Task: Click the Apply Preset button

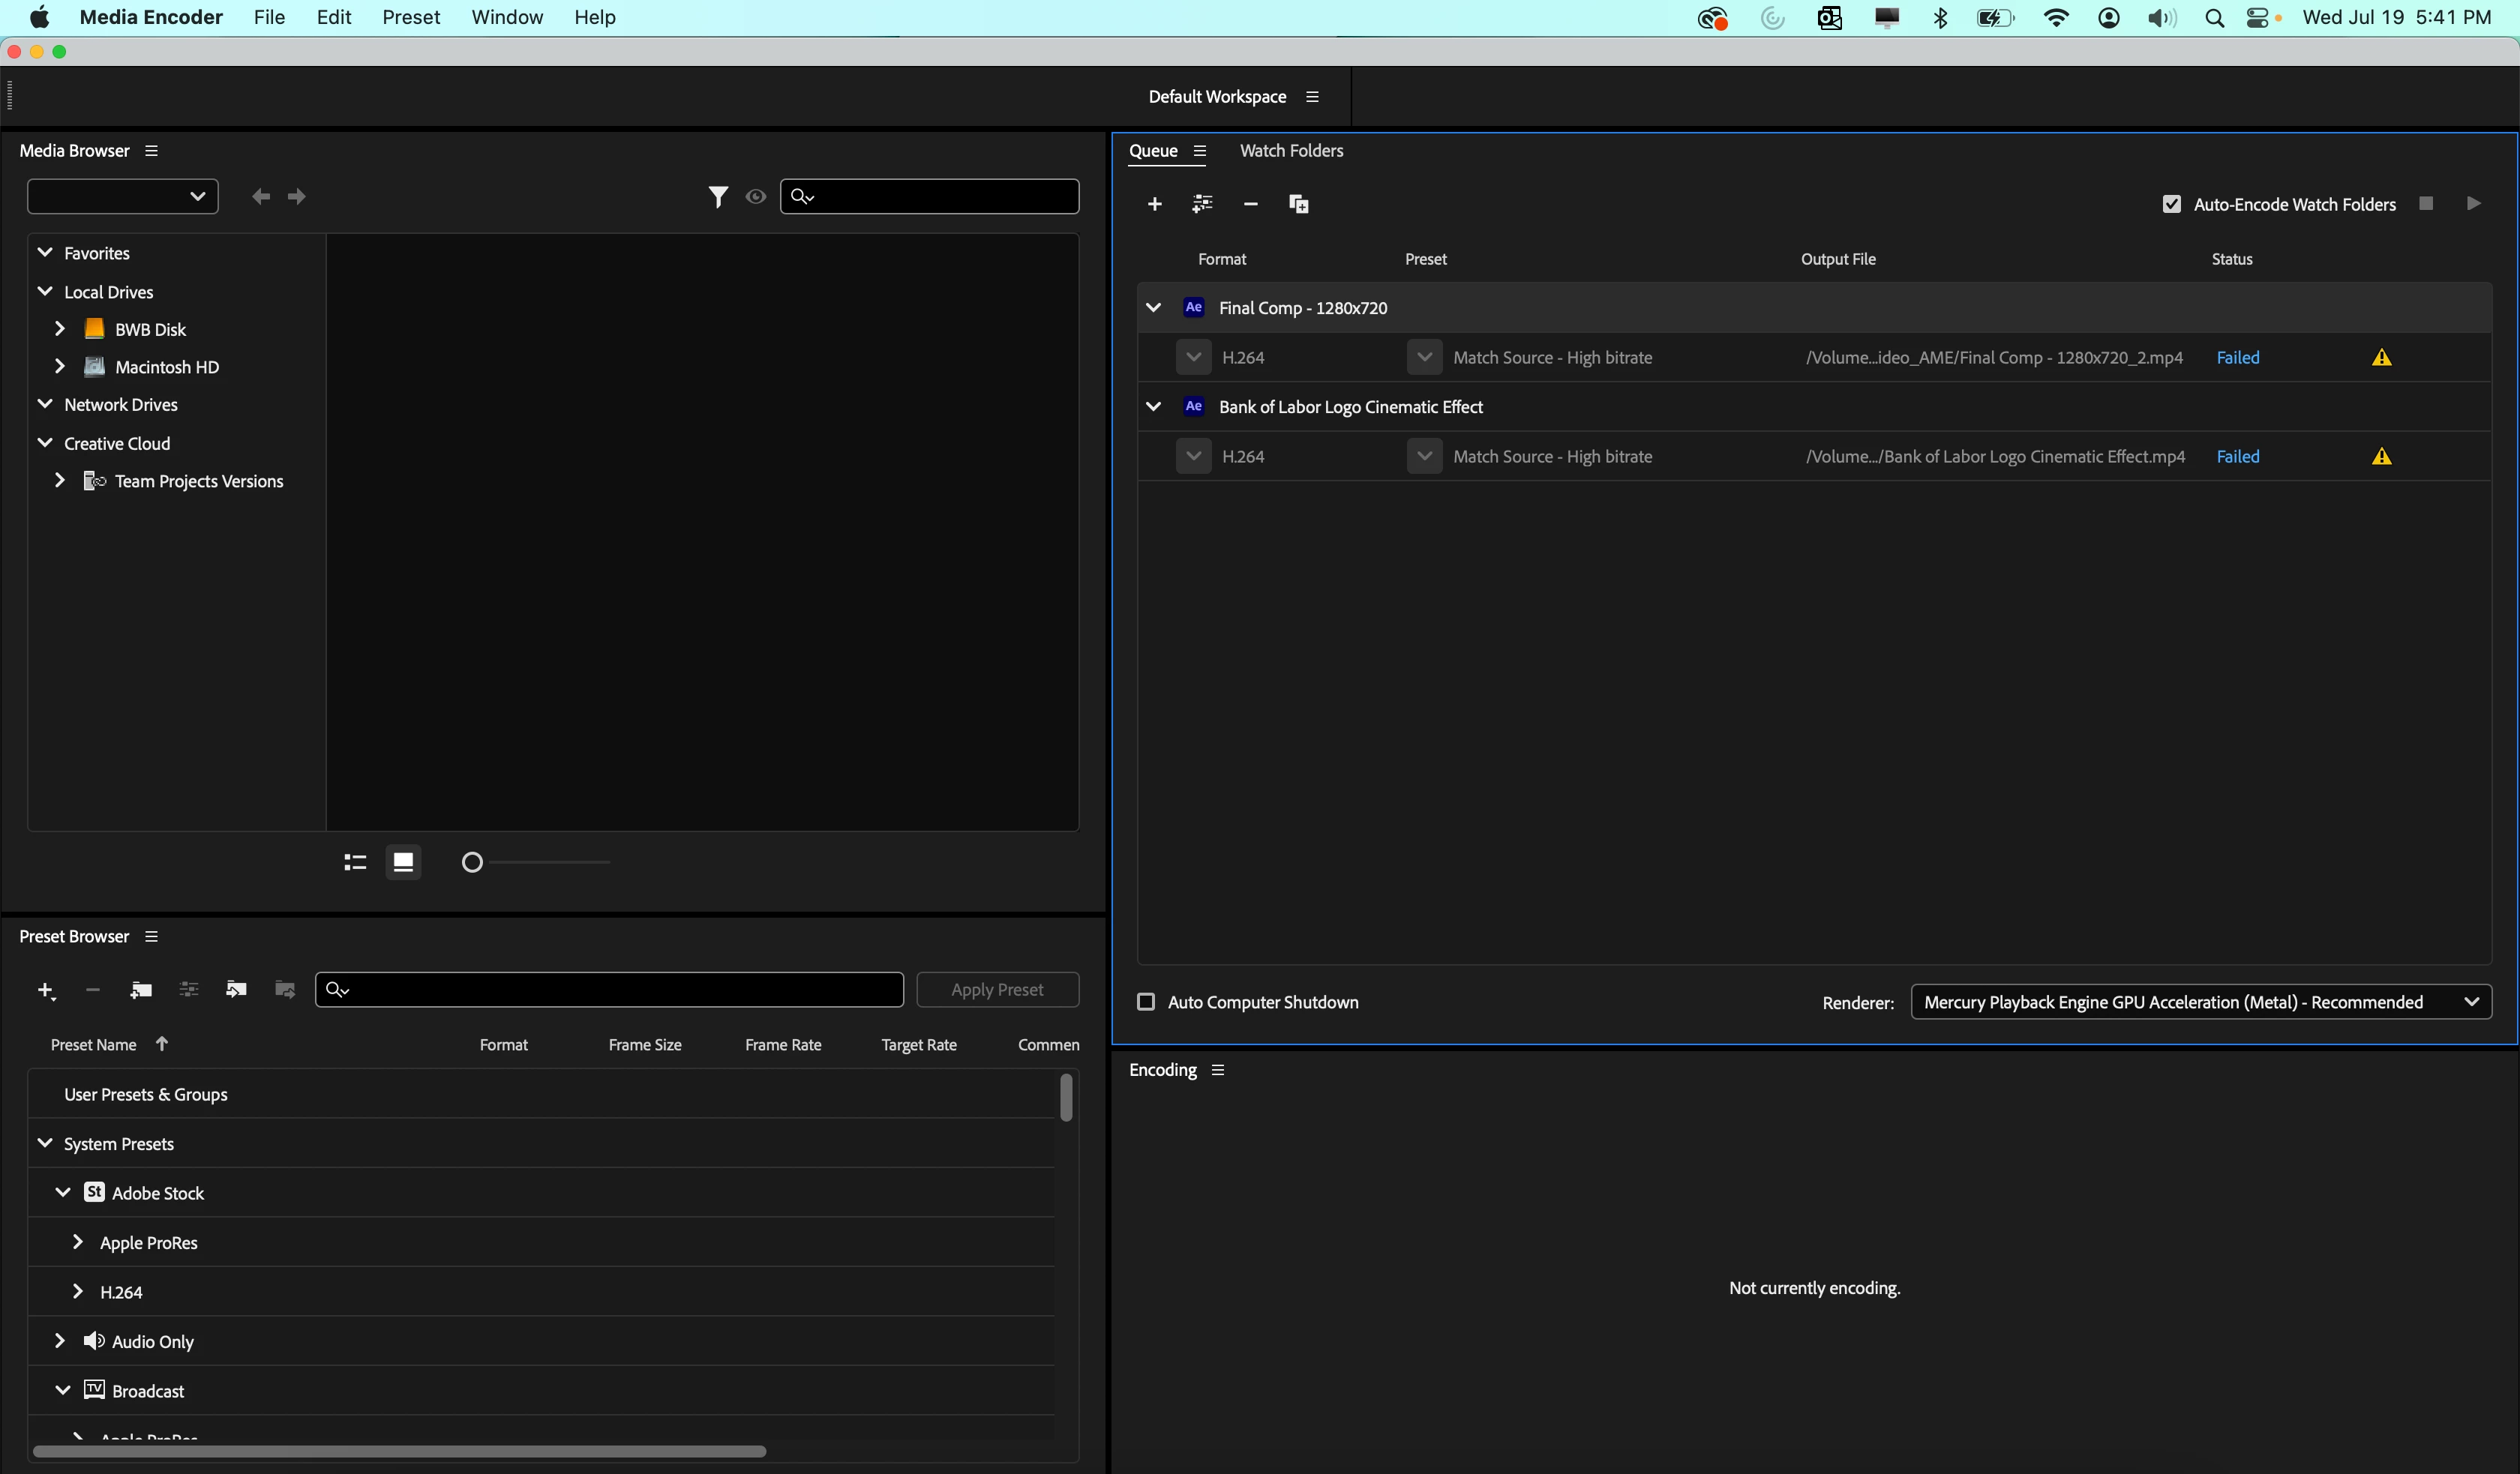Action: [x=997, y=989]
